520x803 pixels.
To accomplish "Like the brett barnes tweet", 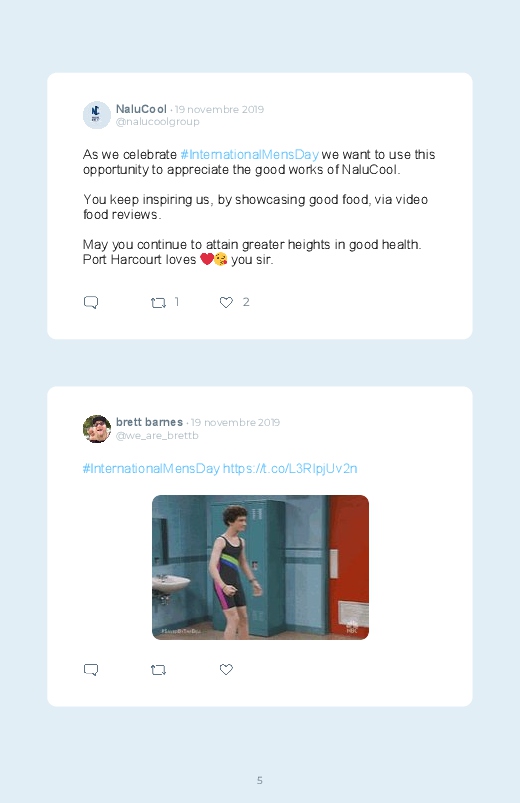I will (226, 669).
